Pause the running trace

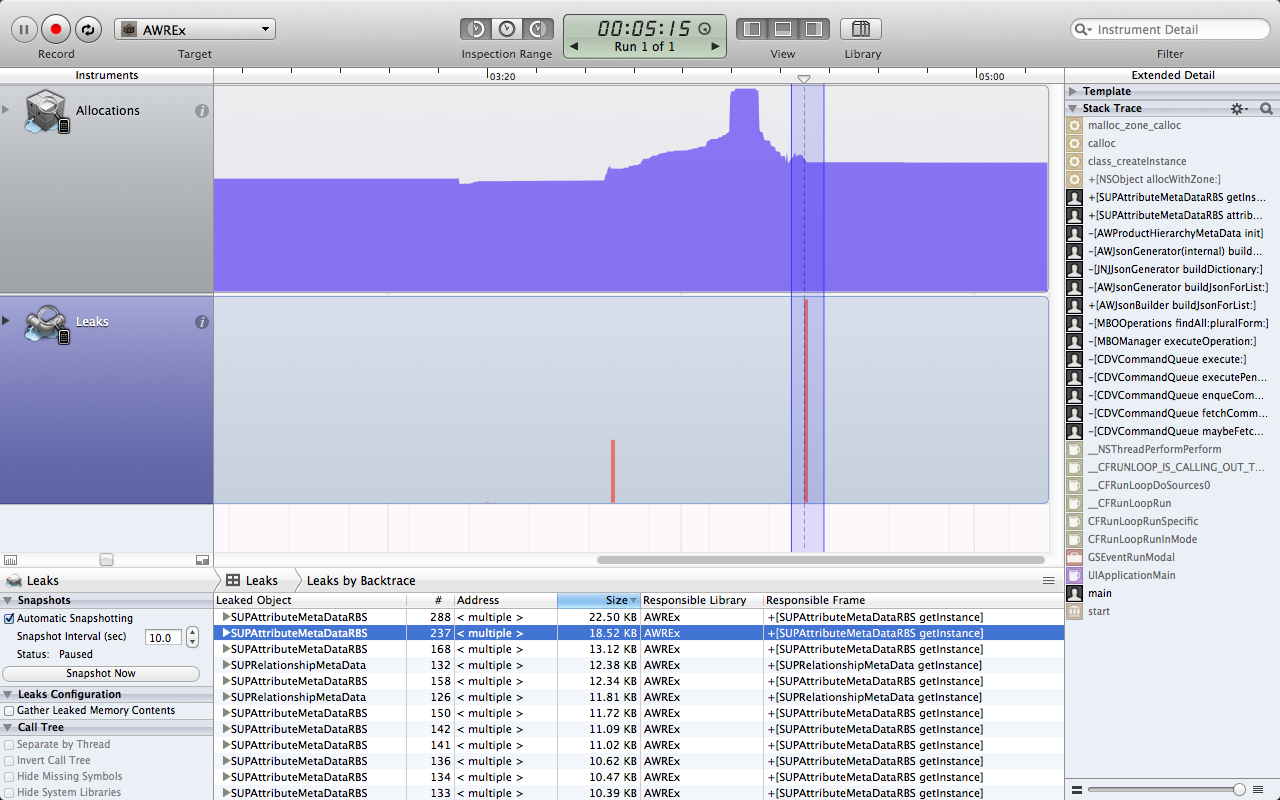25,30
